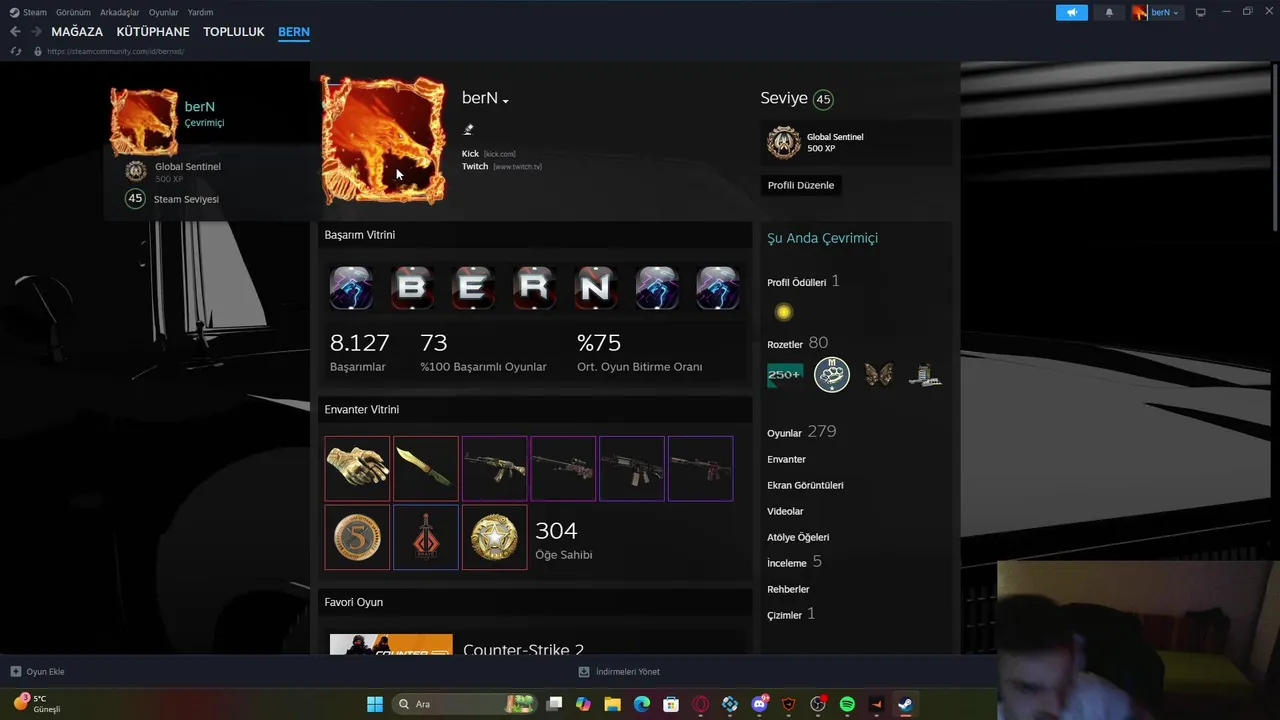Switch to the MAĞAZA tab

(77, 32)
